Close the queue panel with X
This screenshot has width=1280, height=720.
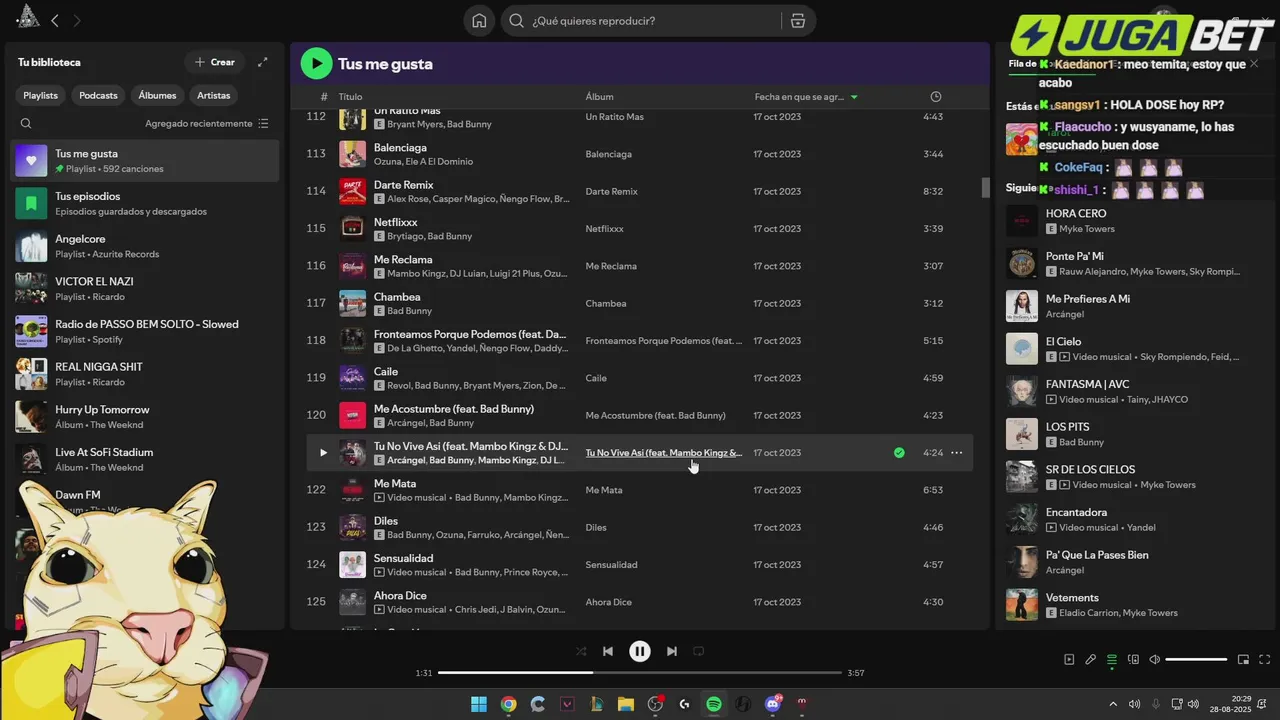click(x=1254, y=64)
